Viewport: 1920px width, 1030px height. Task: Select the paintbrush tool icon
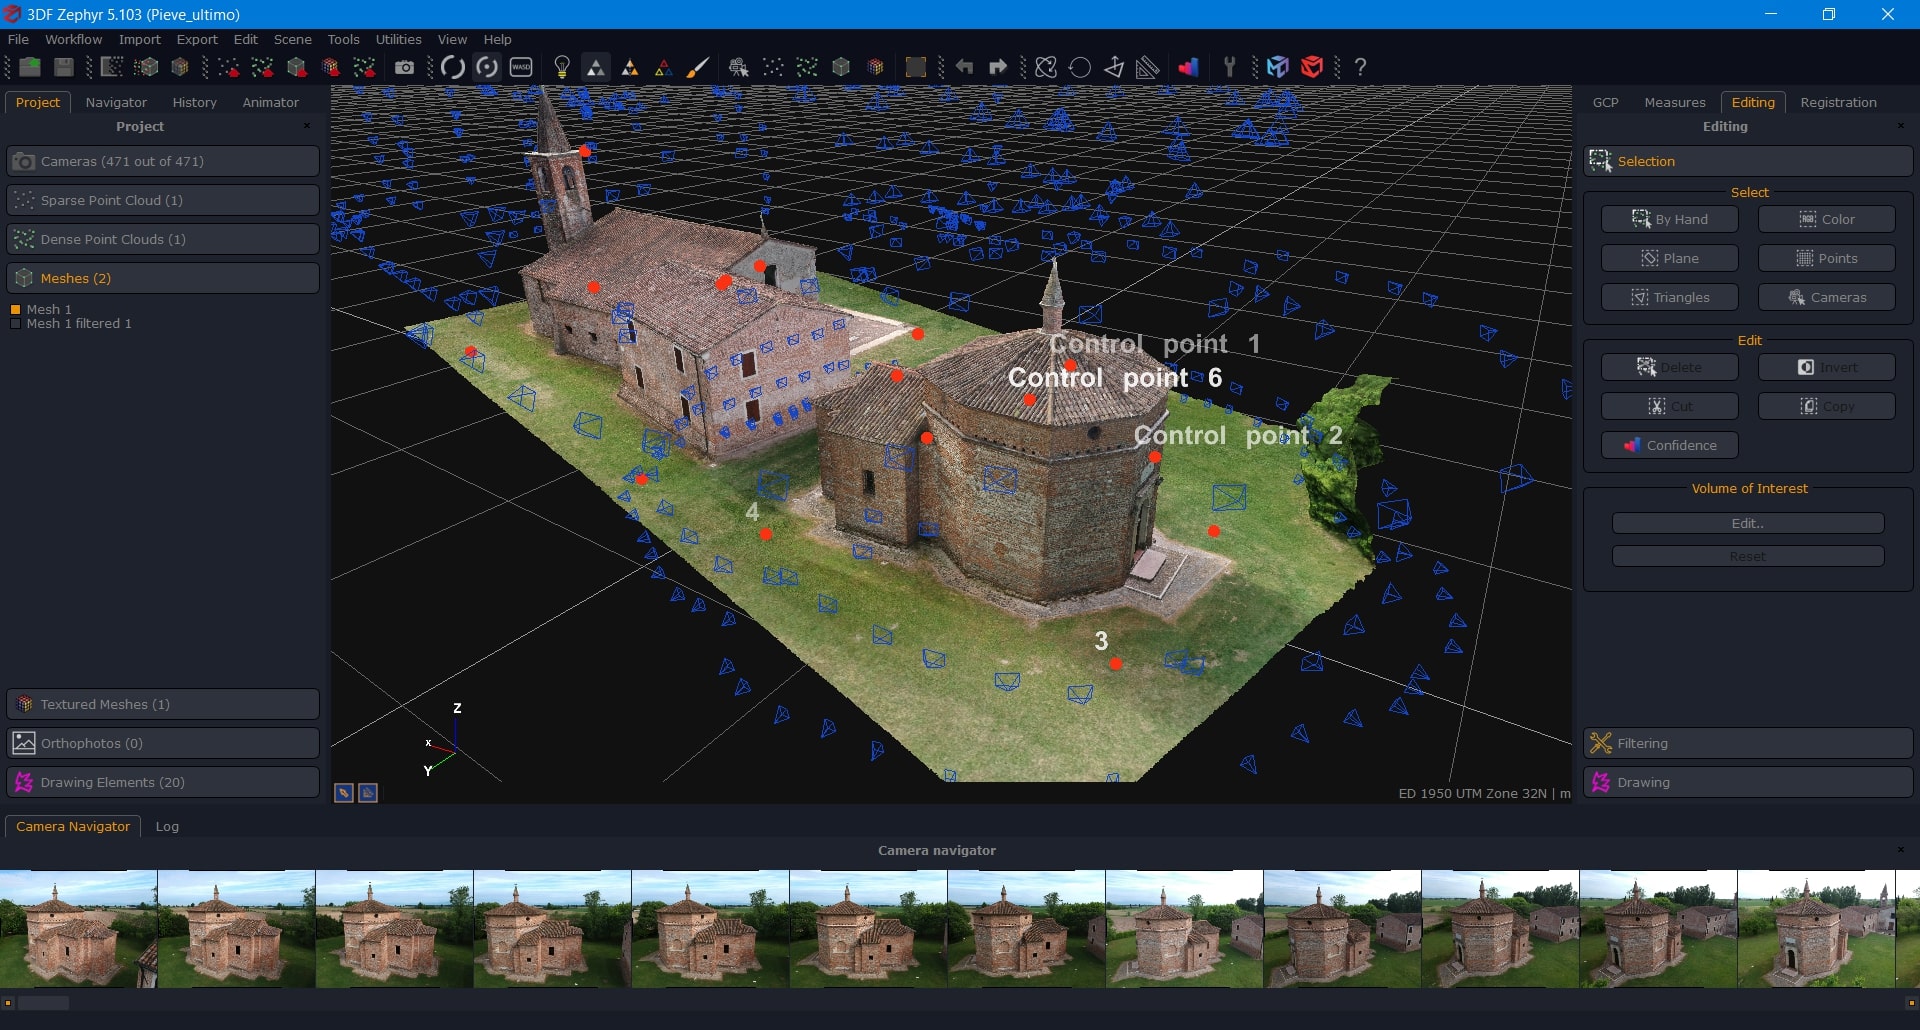tap(698, 67)
